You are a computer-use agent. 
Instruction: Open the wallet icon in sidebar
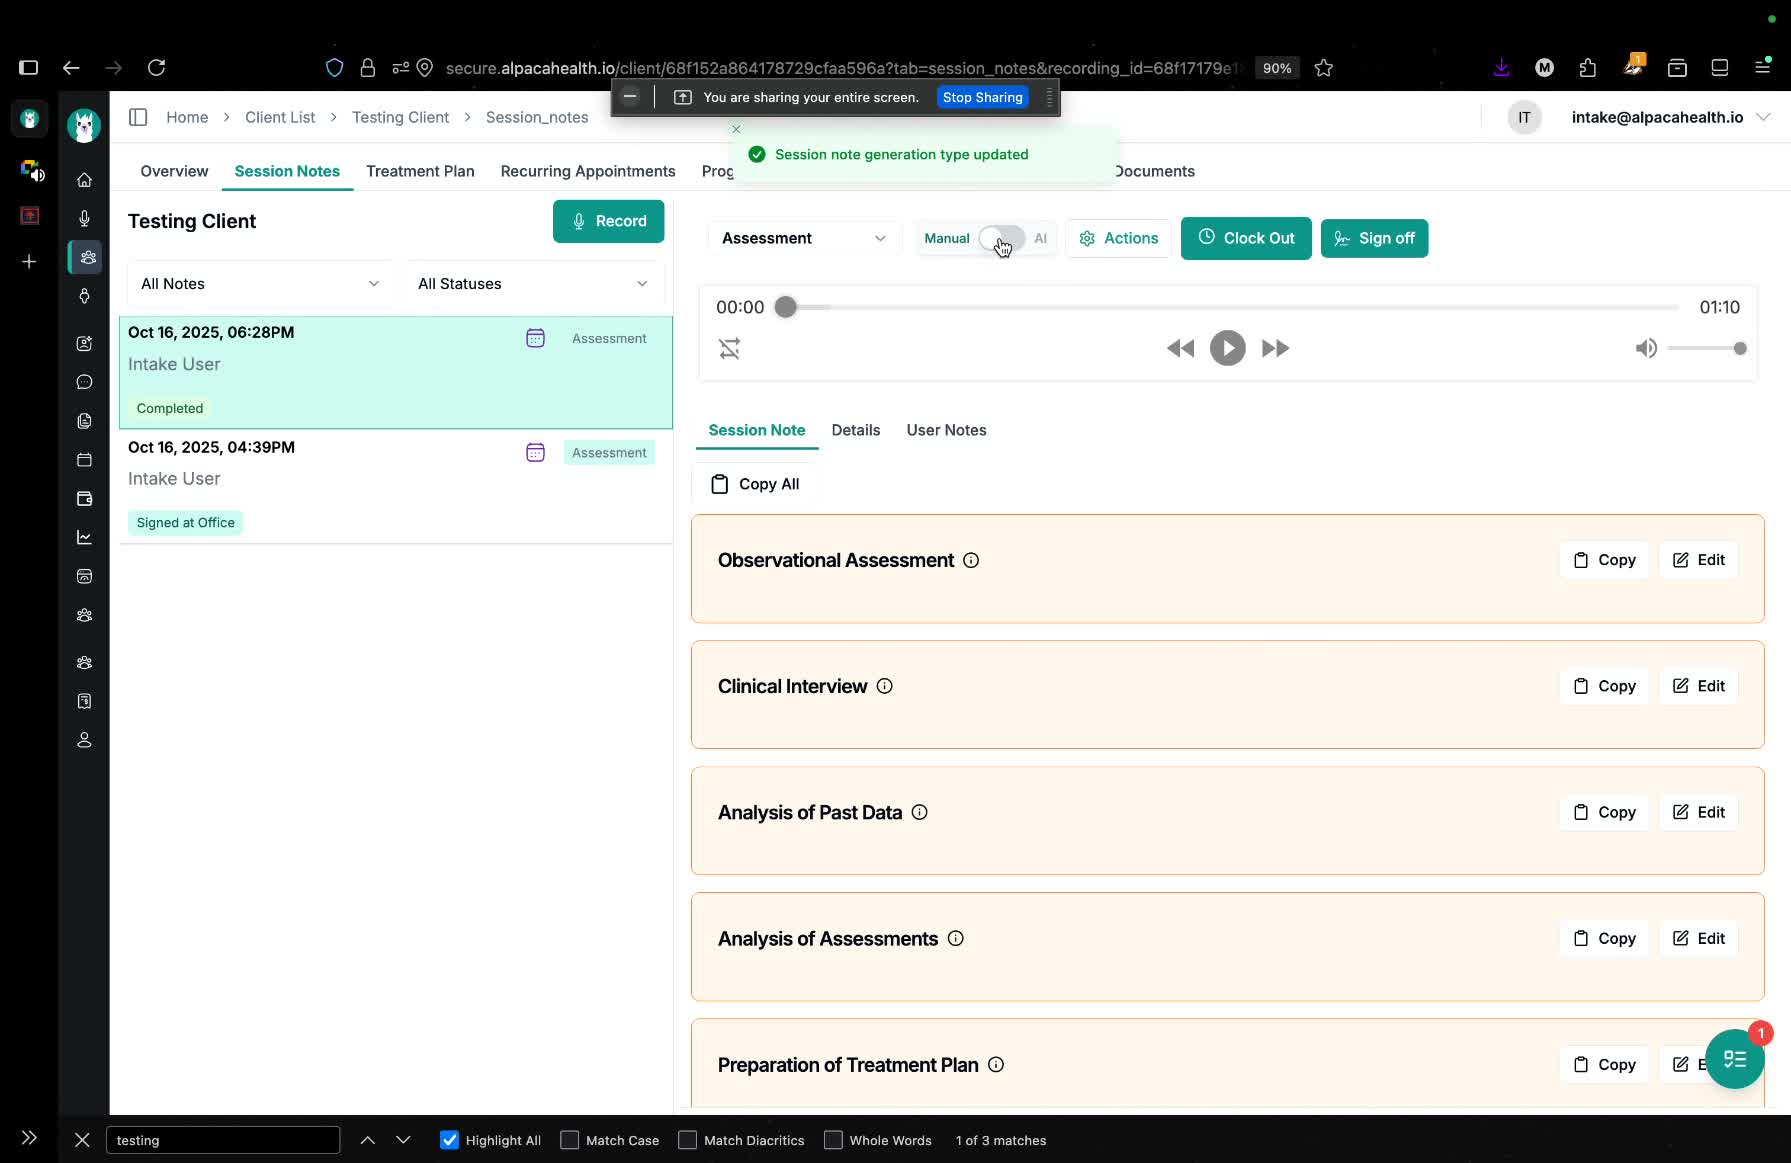point(84,498)
